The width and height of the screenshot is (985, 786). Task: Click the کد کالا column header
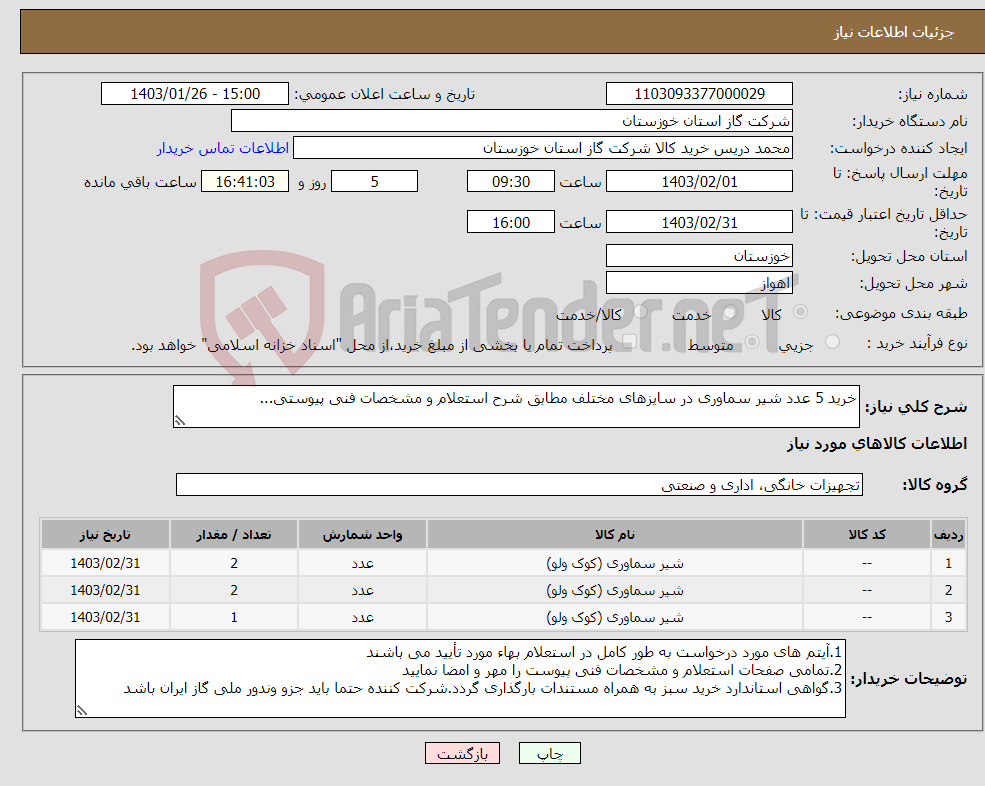pos(867,535)
